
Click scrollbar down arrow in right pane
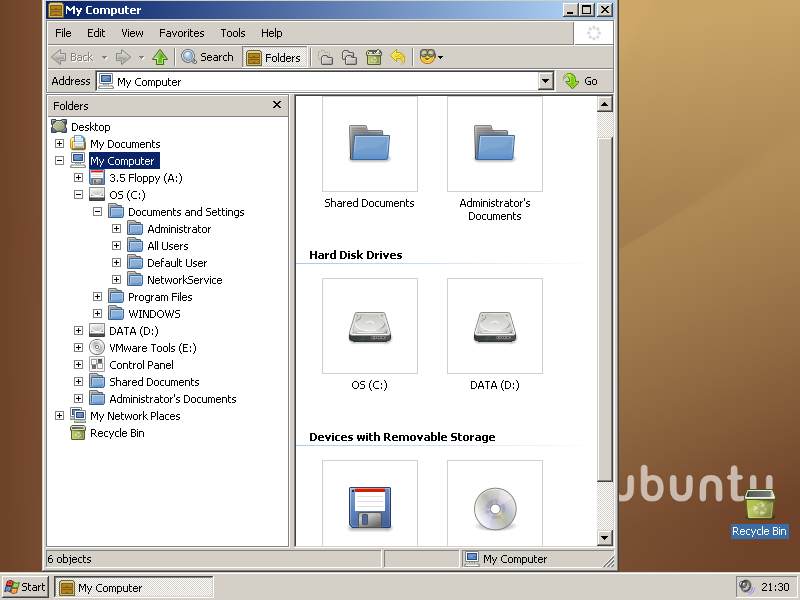(605, 537)
